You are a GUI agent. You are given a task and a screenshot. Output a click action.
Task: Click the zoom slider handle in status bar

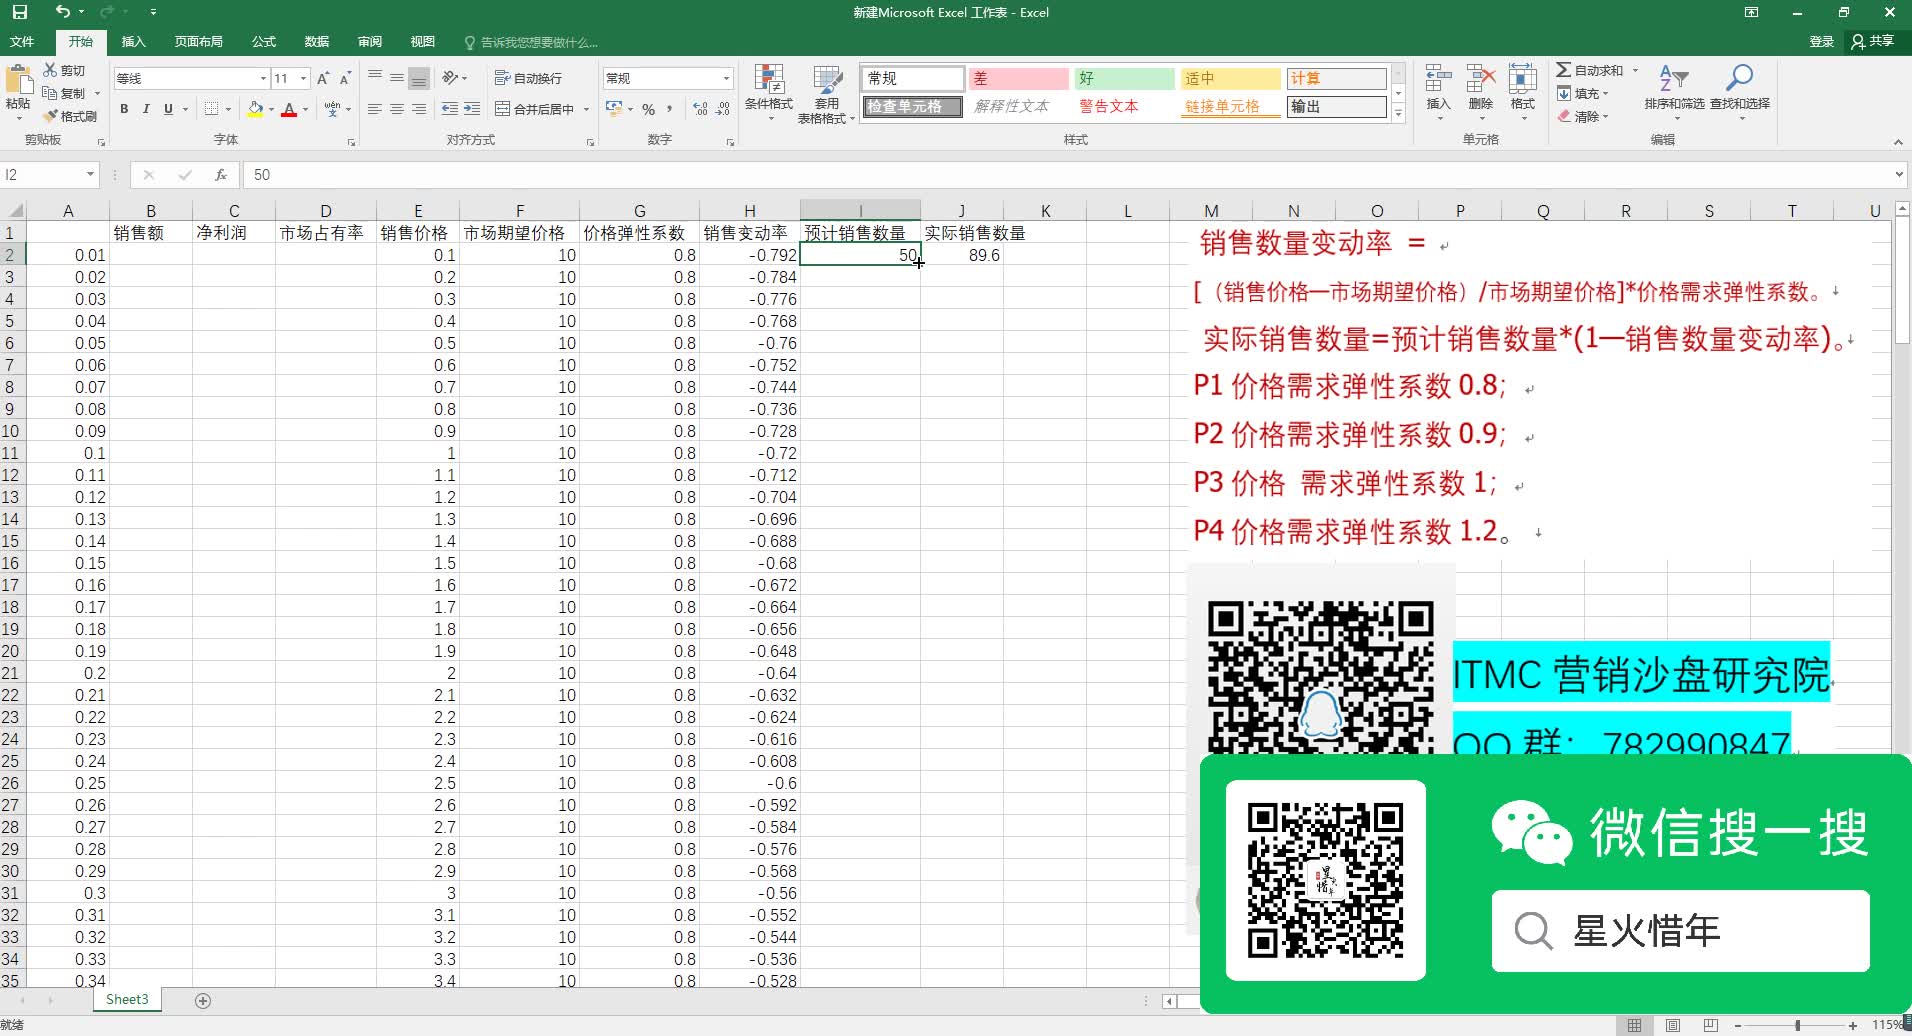coord(1797,1025)
